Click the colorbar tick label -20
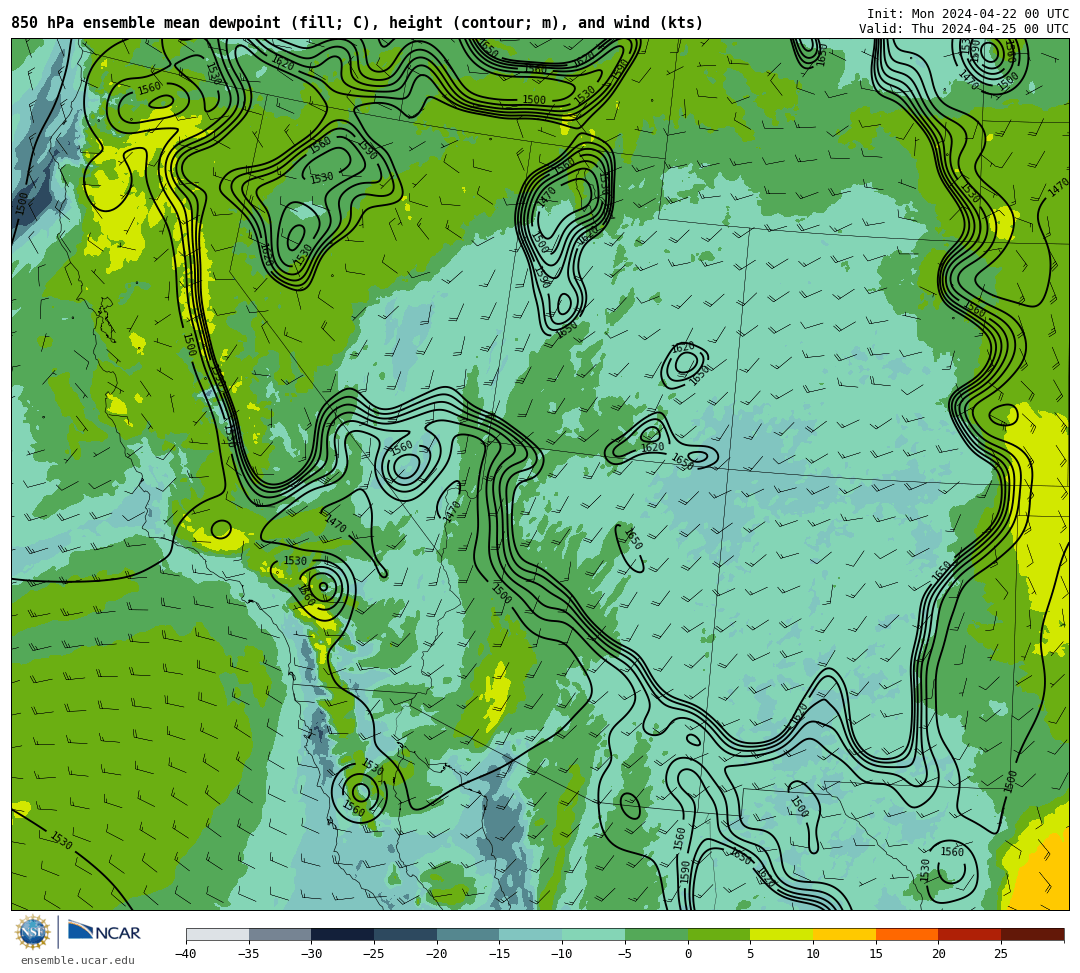 [437, 954]
